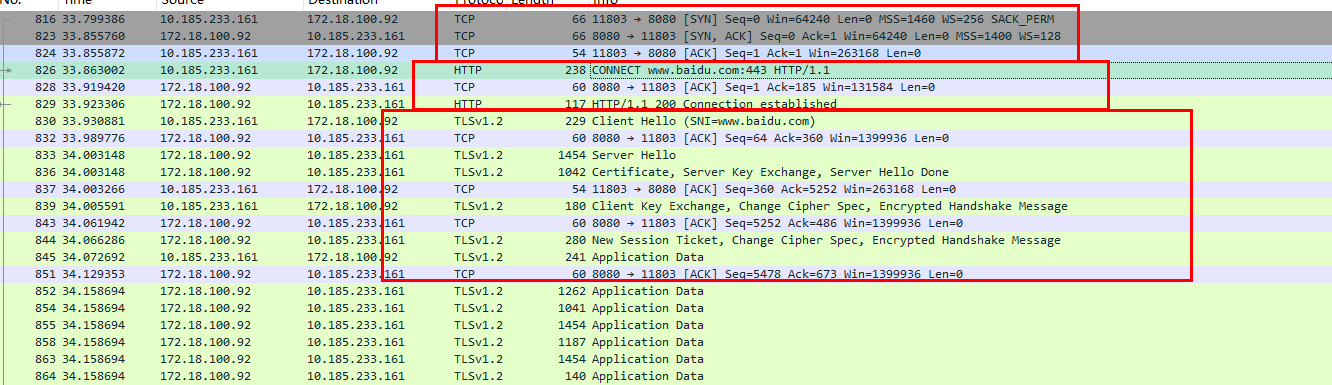Screen dimensions: 1332x385
Task: Select packet 863 Application Data row
Action: click(x=666, y=359)
